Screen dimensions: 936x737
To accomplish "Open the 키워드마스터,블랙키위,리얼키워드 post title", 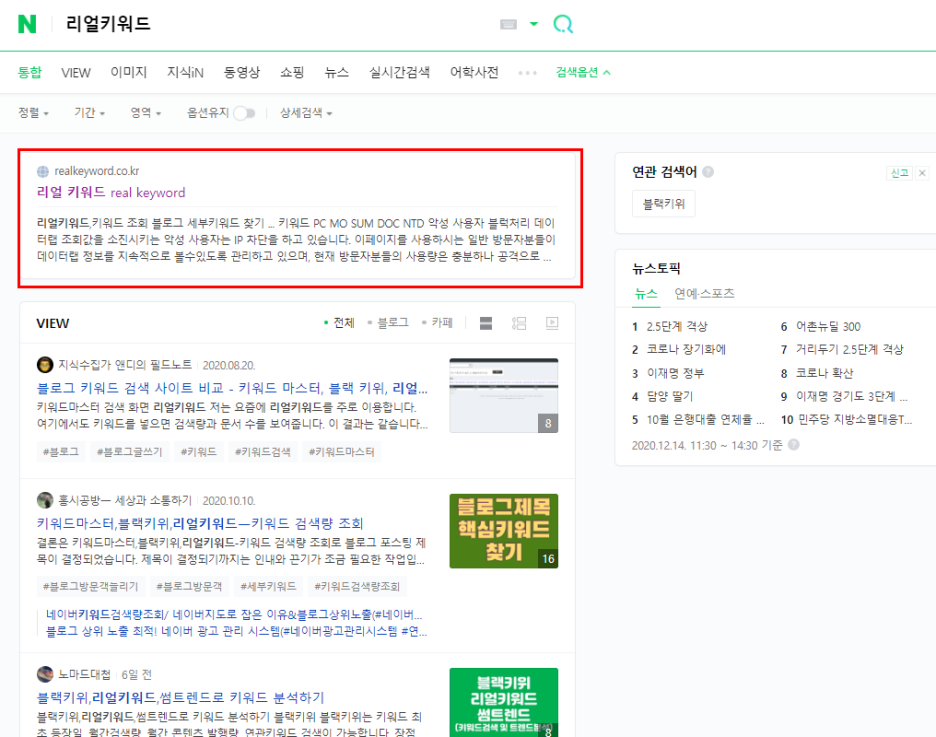I will tap(200, 523).
